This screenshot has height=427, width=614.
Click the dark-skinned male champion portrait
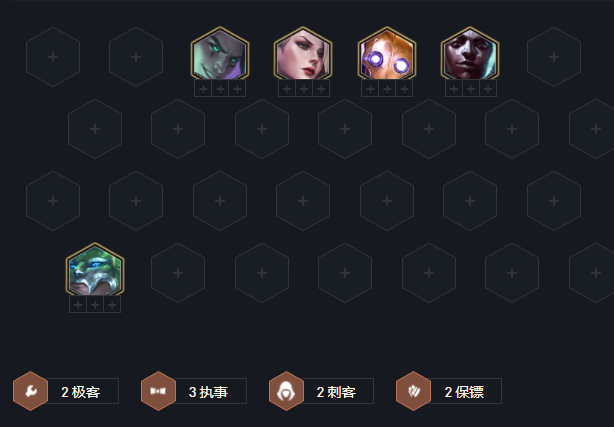pyautogui.click(x=470, y=54)
